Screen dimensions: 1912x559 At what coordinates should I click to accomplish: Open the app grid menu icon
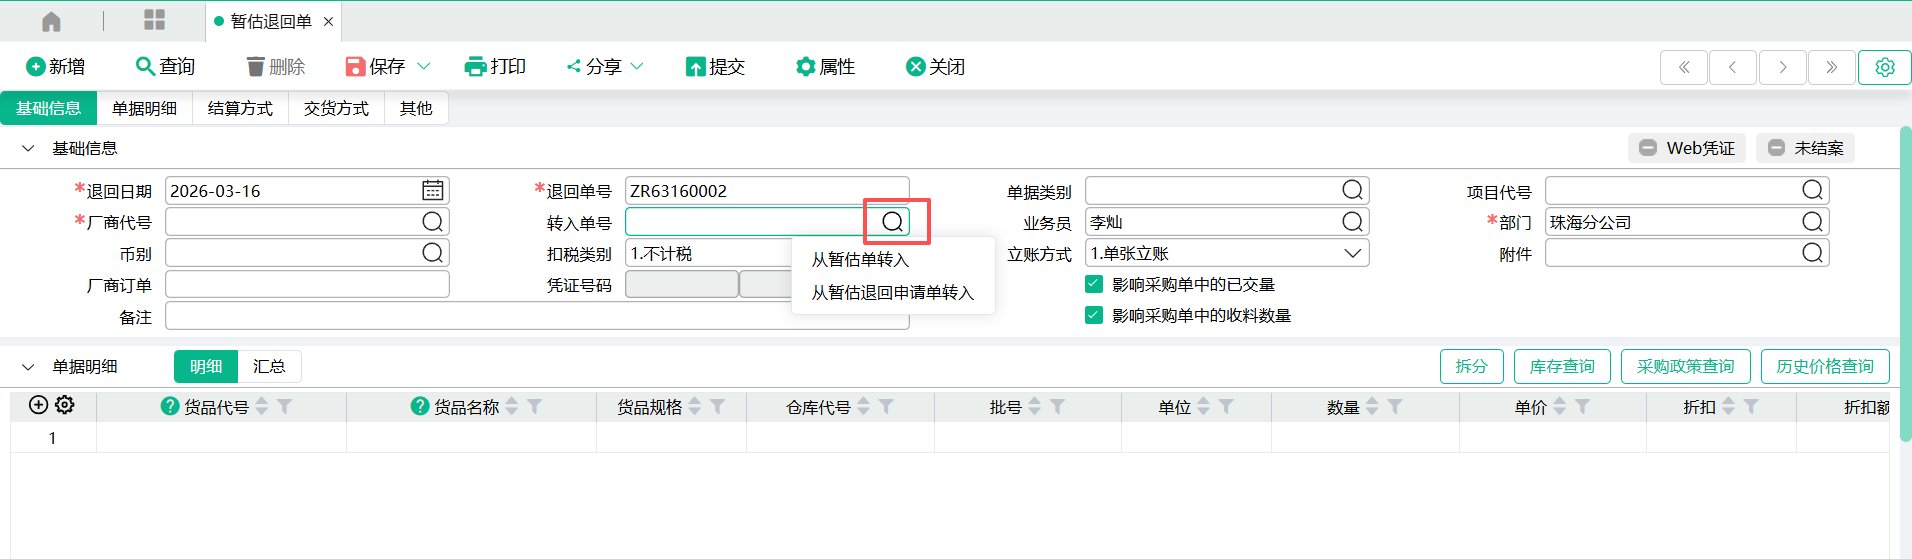(x=154, y=20)
